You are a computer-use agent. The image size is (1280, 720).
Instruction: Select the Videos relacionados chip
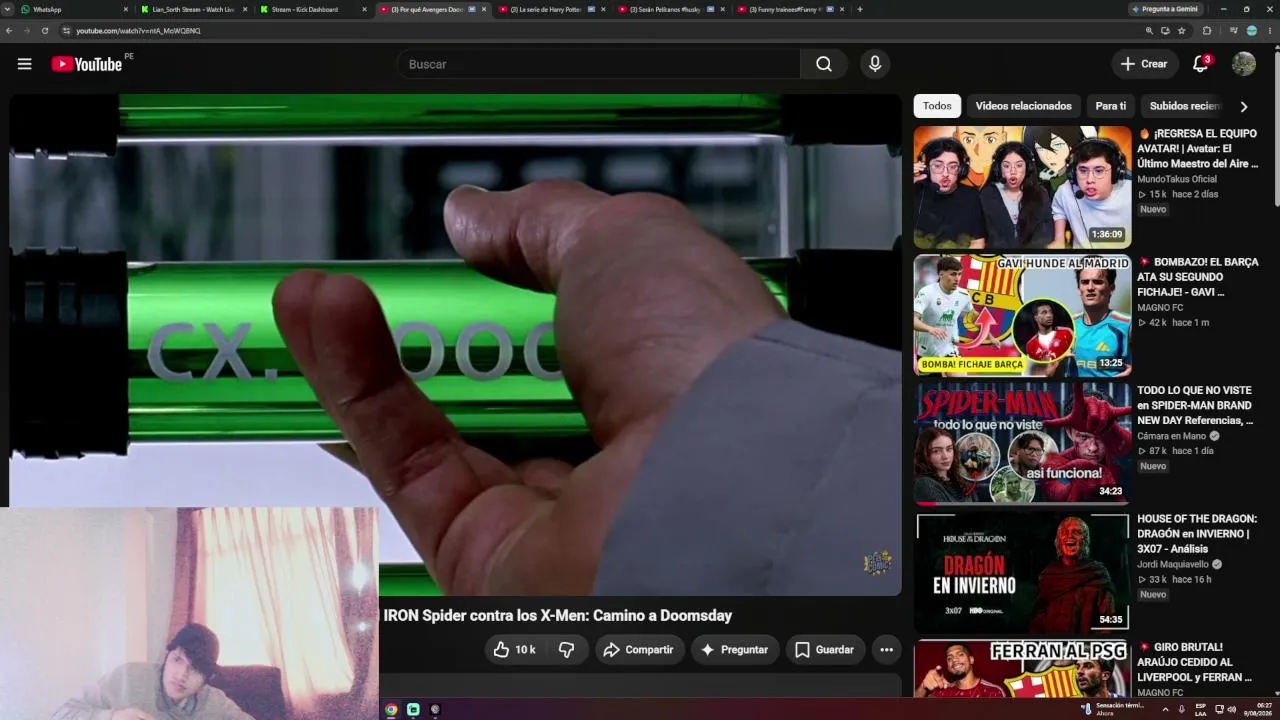click(x=1023, y=106)
